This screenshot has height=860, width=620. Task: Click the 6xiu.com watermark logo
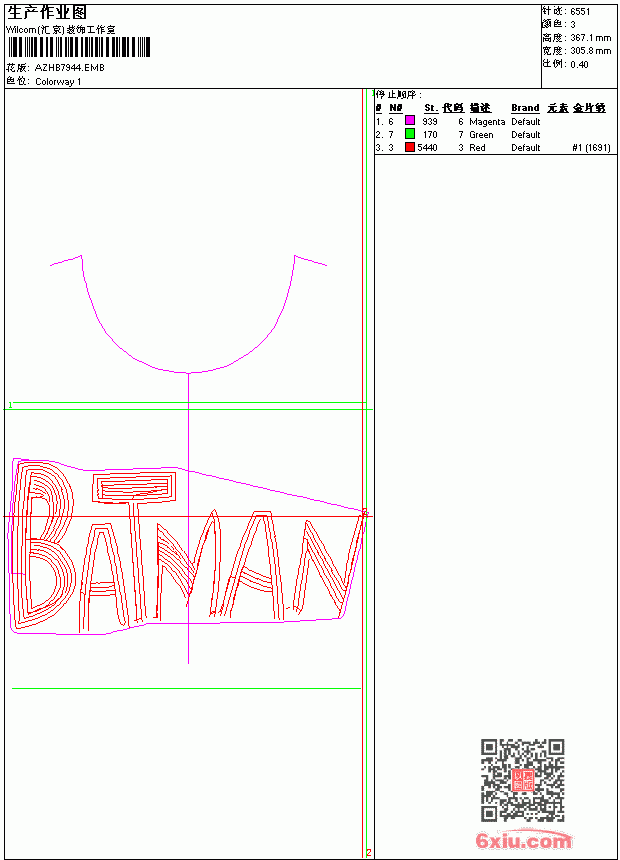524,840
